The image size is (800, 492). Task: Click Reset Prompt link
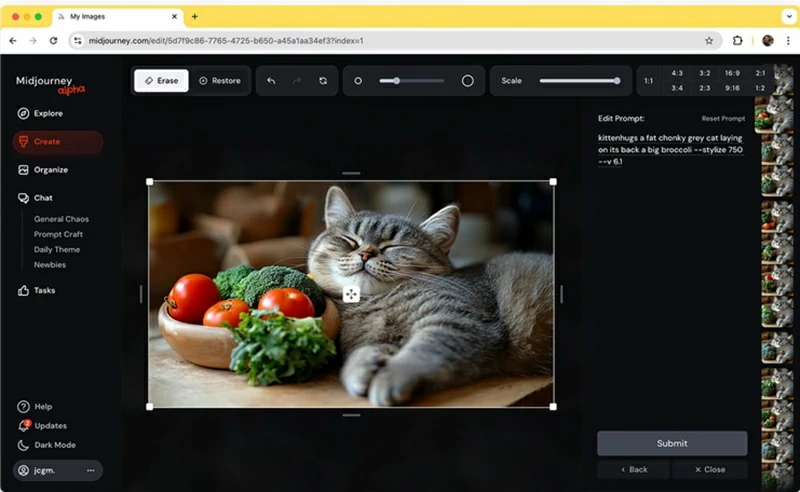click(722, 118)
